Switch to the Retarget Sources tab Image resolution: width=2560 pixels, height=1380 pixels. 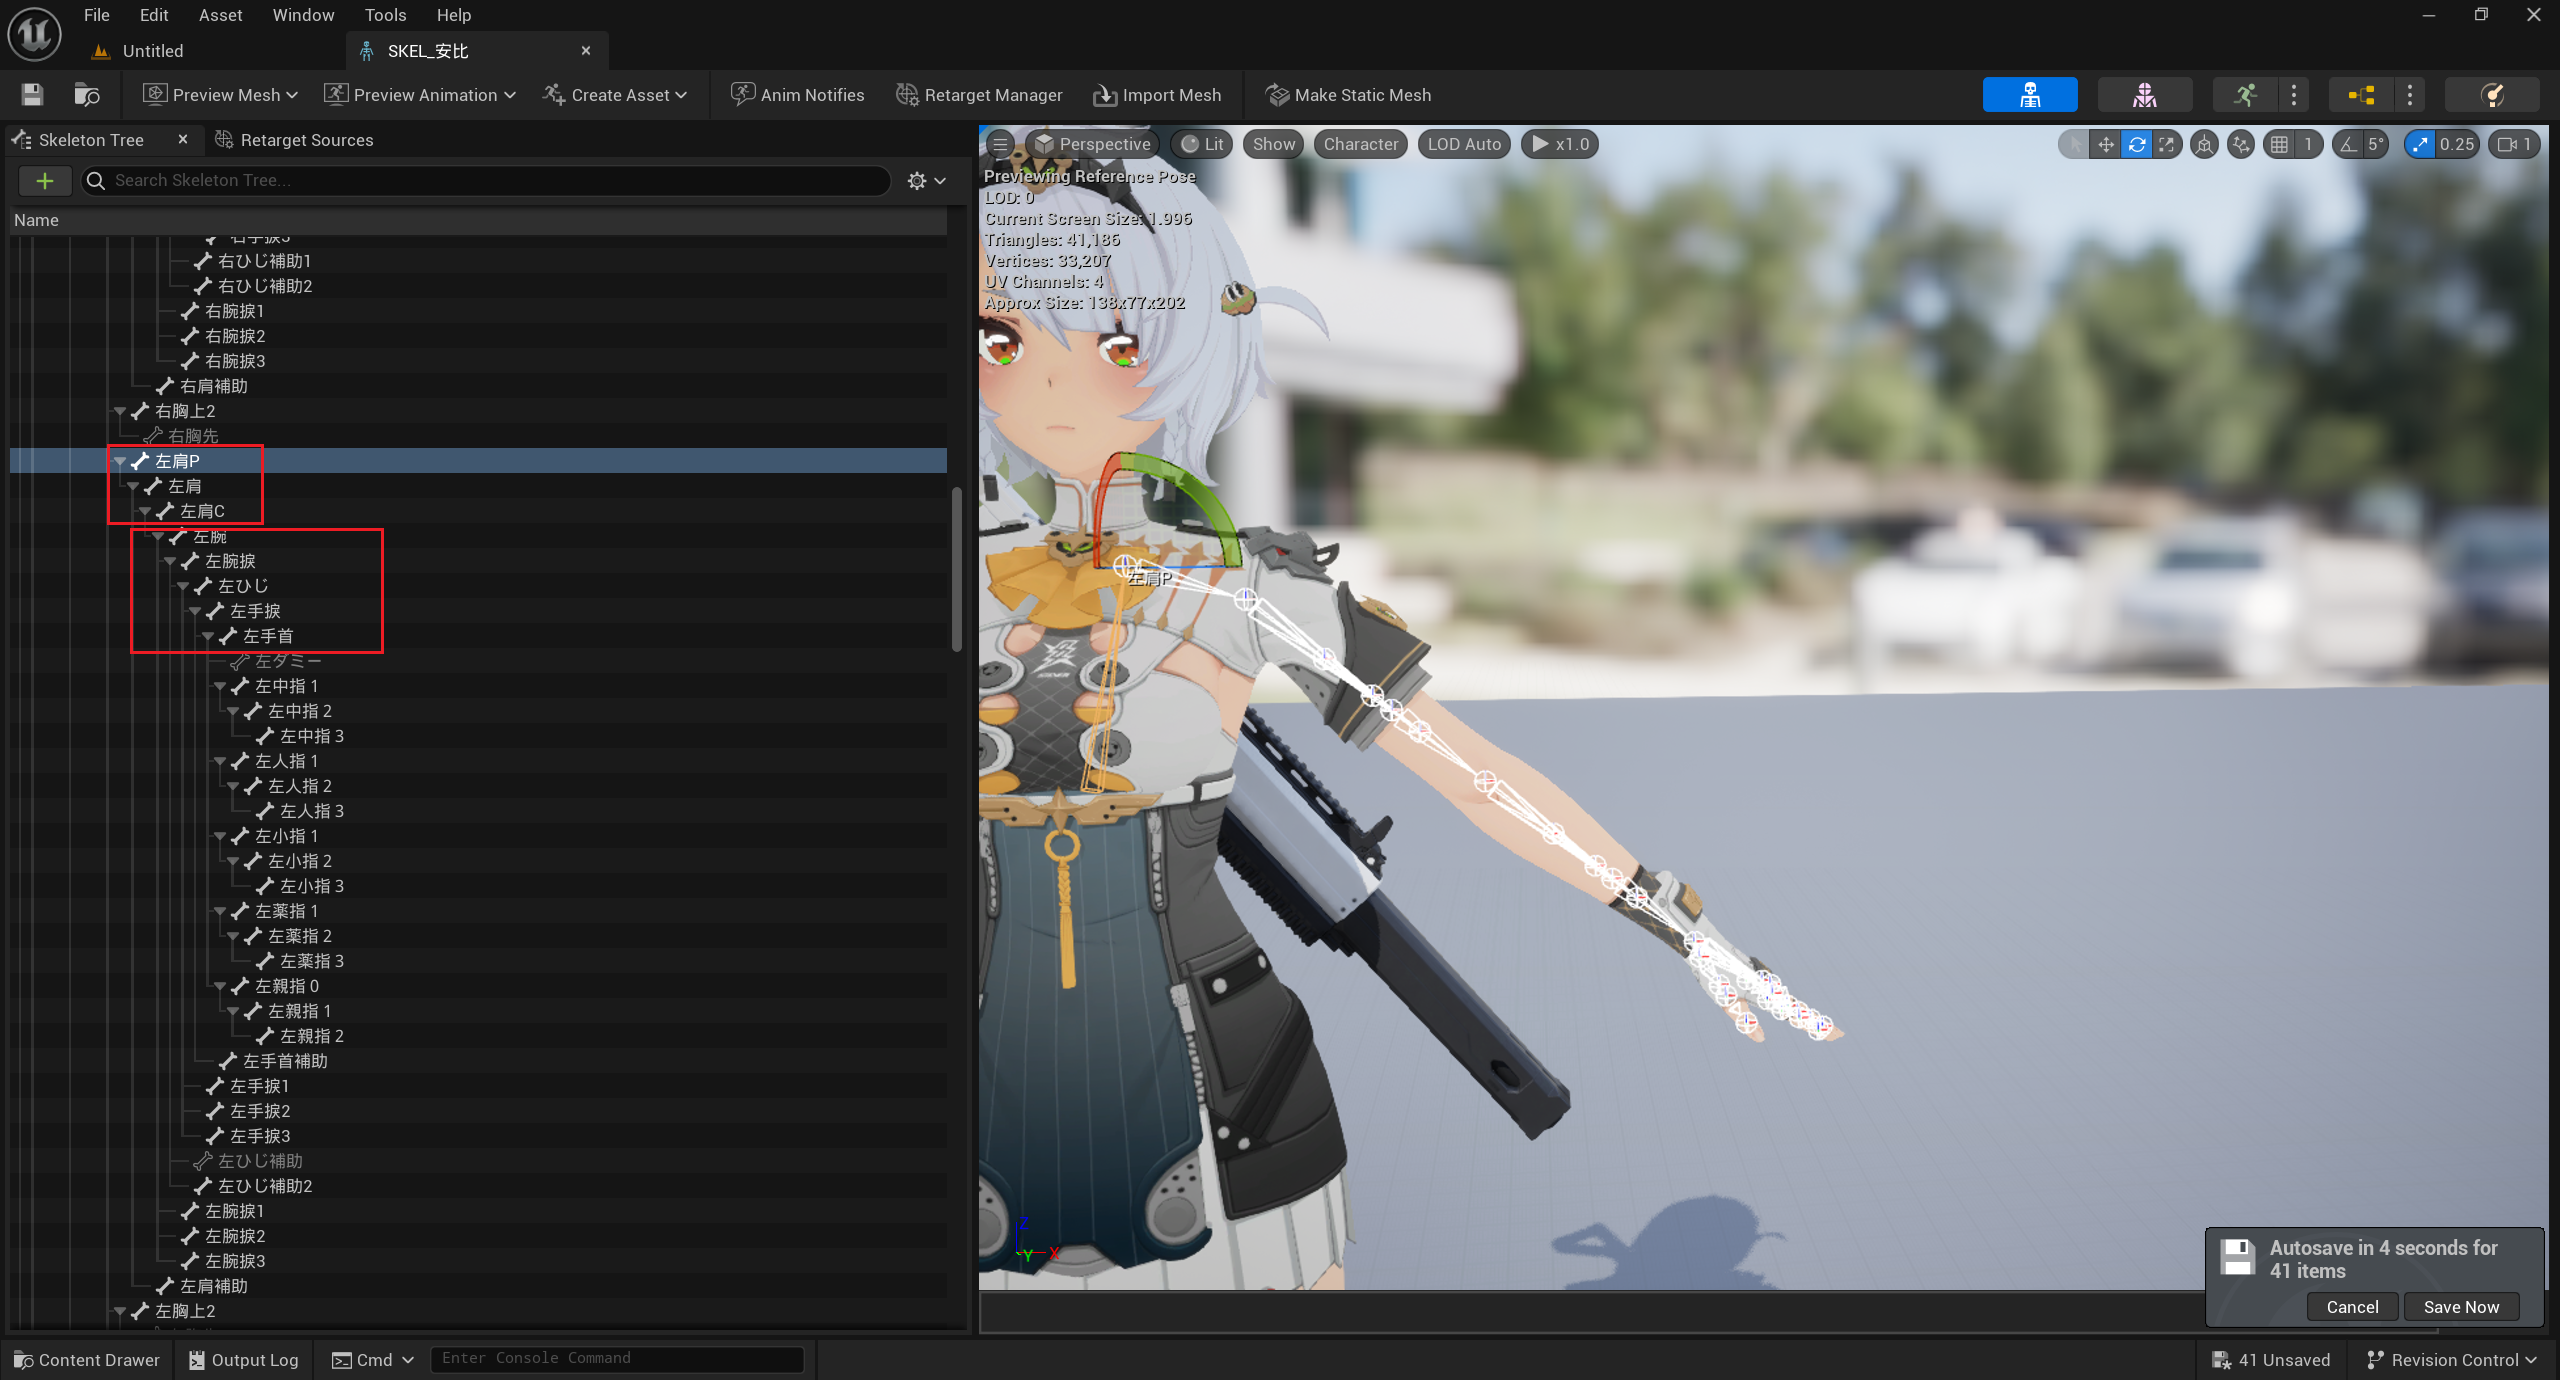(x=305, y=139)
